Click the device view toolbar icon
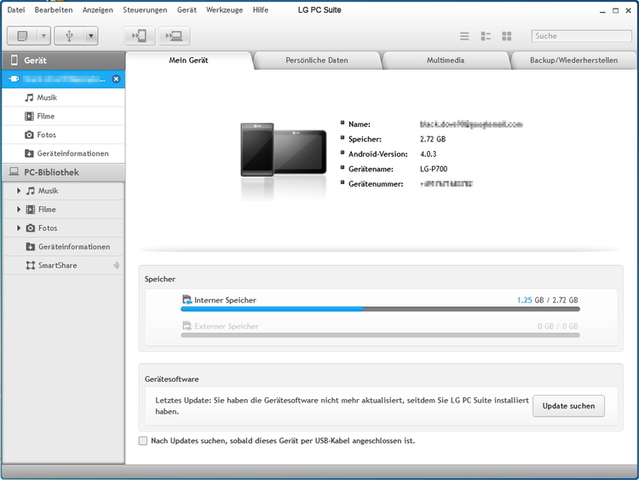639x480 pixels. pos(22,36)
